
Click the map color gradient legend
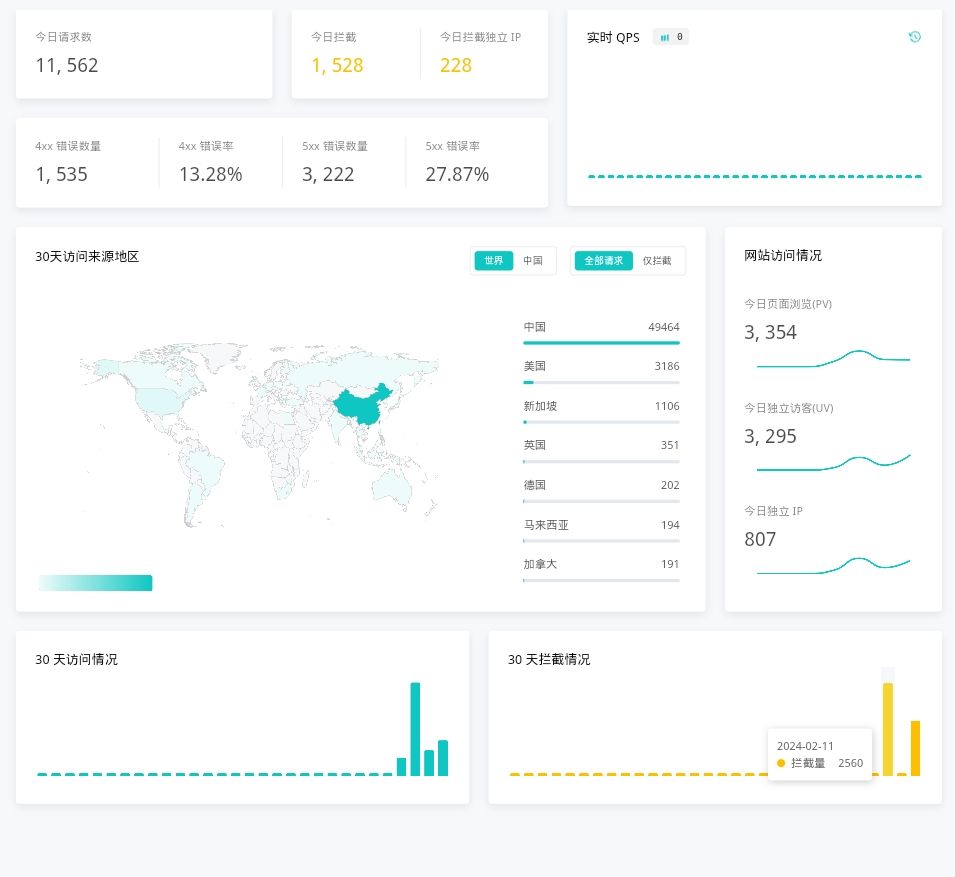pos(95,583)
